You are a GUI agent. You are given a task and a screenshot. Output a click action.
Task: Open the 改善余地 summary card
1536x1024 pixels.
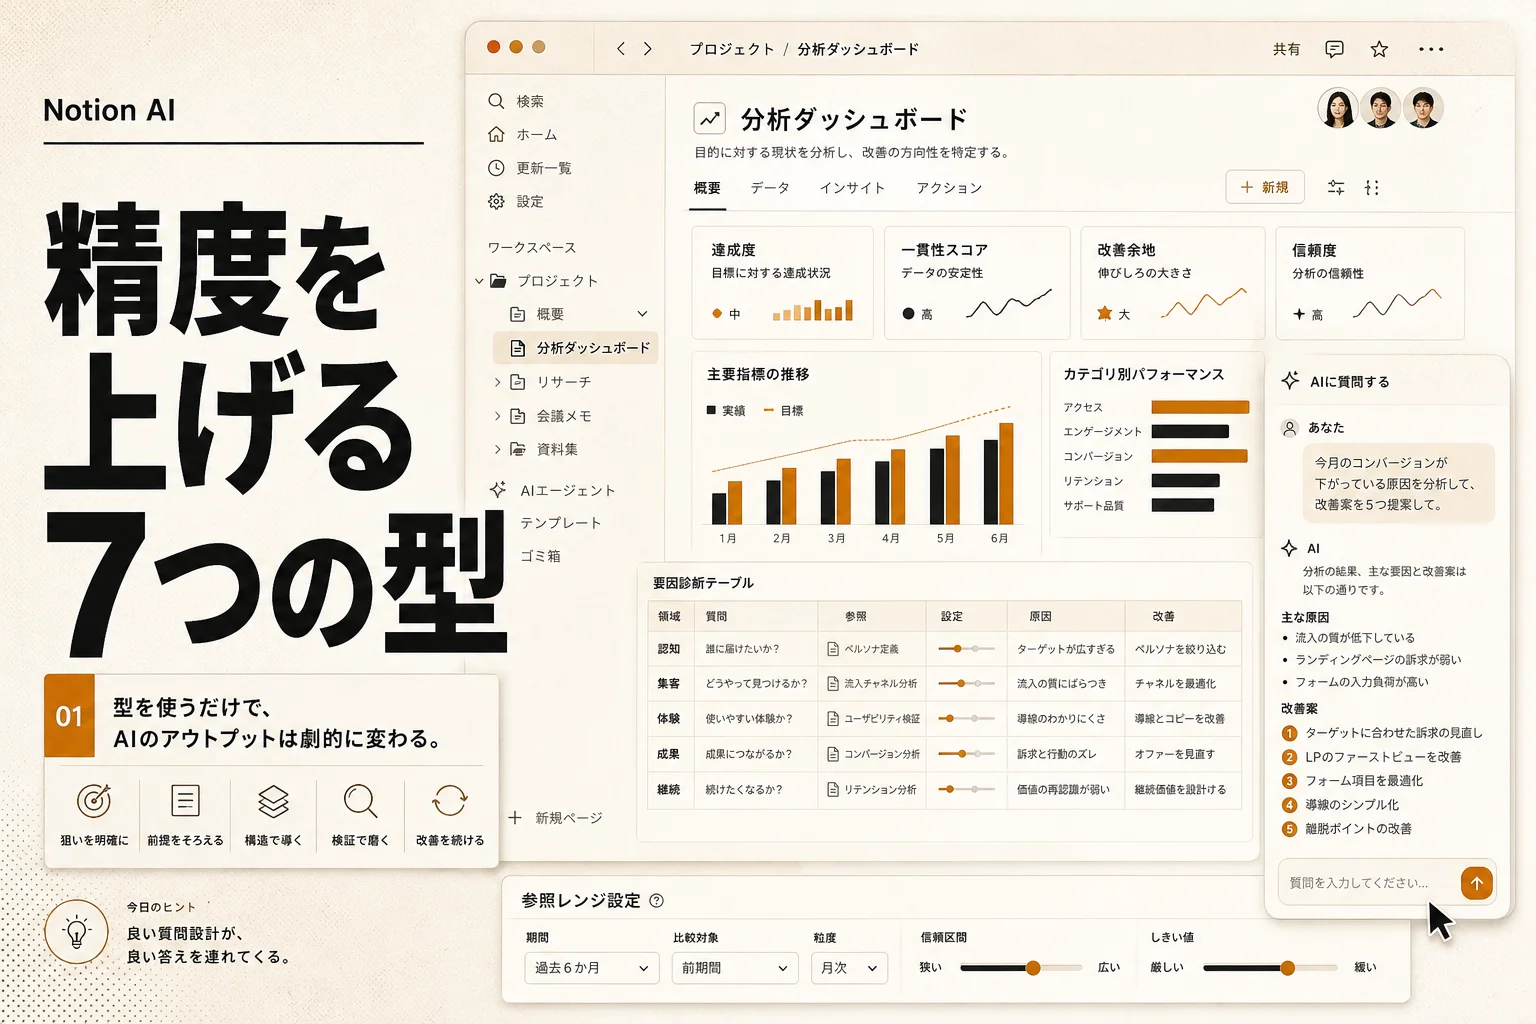tap(1172, 283)
